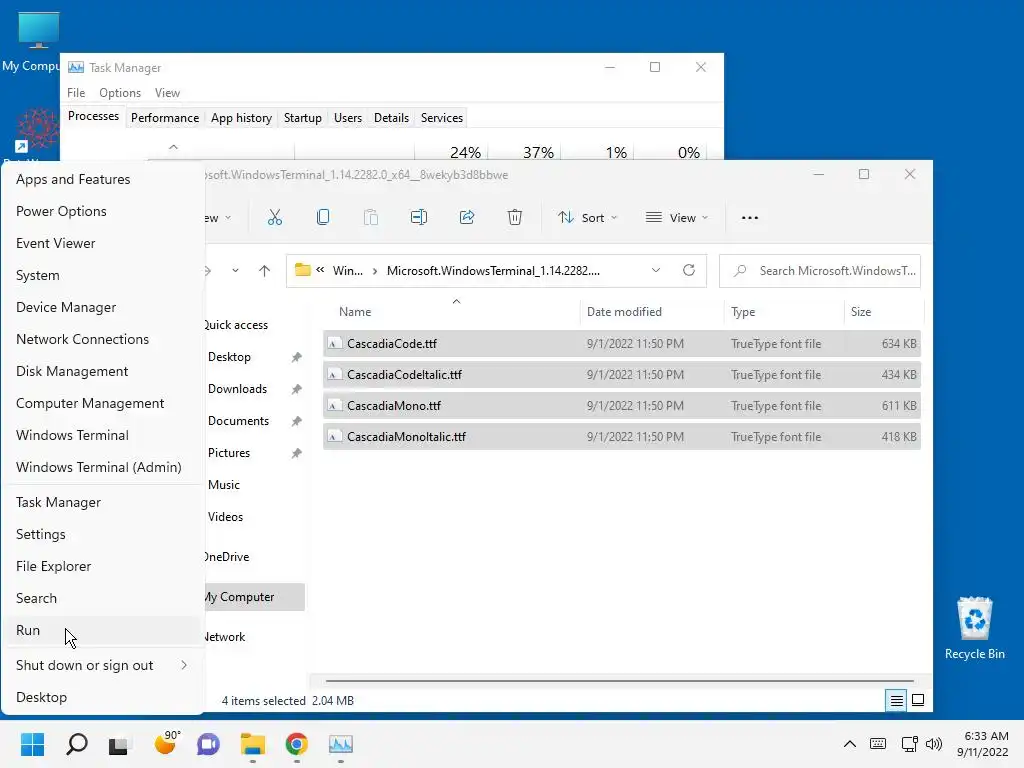The height and width of the screenshot is (768, 1024).
Task: Select the CascadiaCodeItalic.ttf file
Action: click(x=622, y=375)
